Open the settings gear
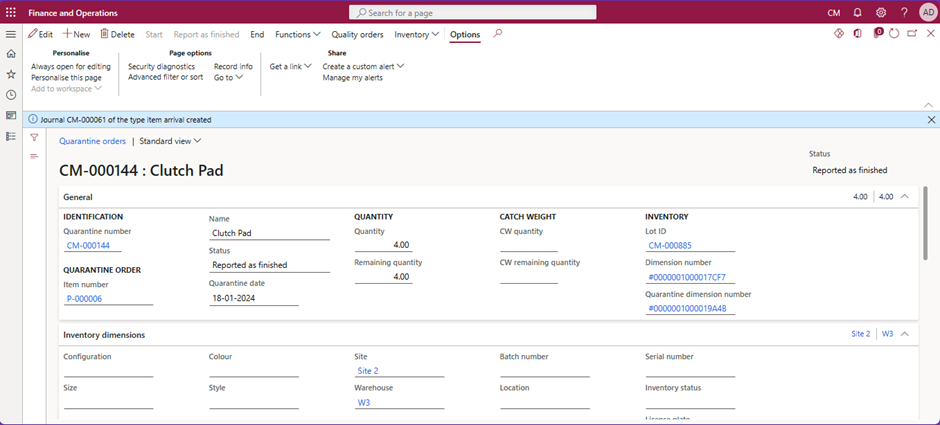The height and width of the screenshot is (425, 940). coord(881,13)
